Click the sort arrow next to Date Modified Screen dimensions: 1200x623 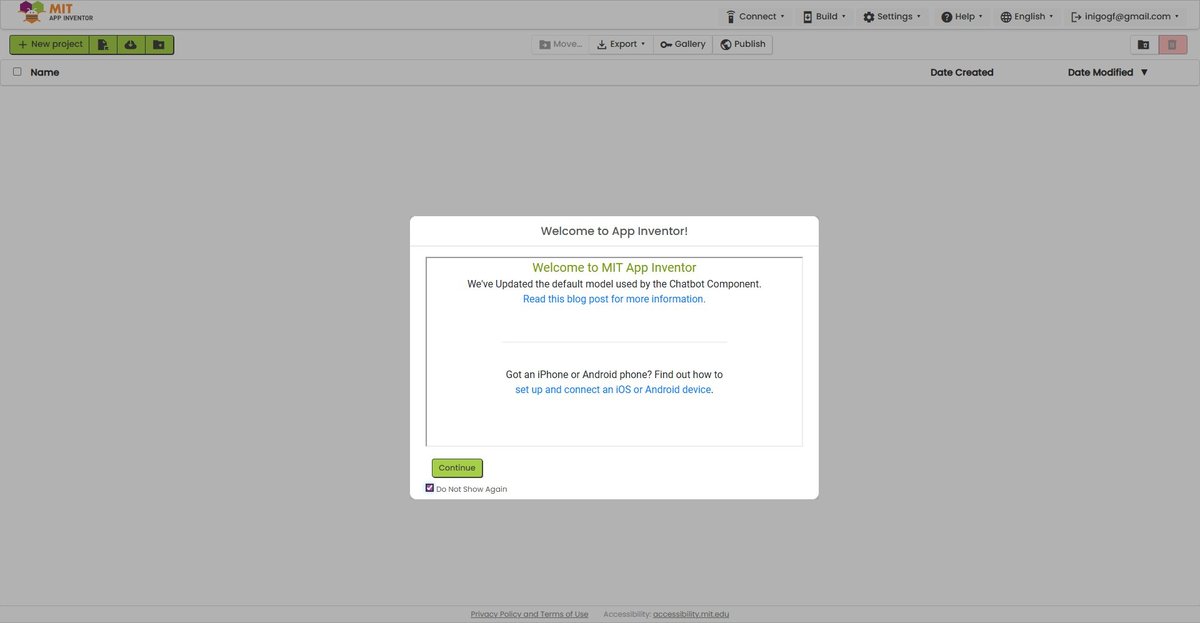pos(1144,72)
